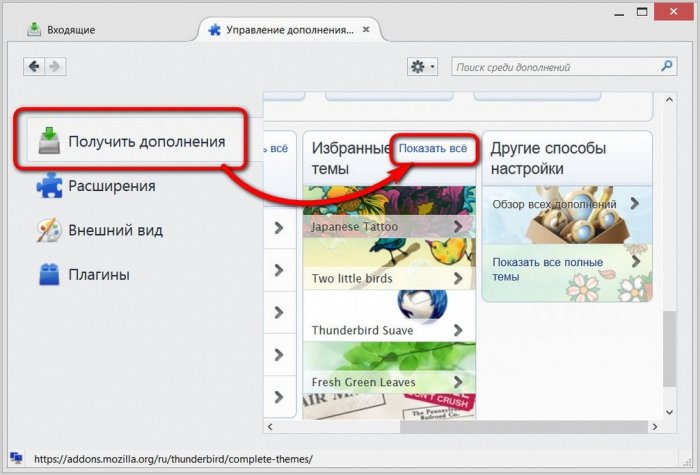Screen dimensions: 700x475
Task: Click the Плагины blocks icon
Action: point(50,274)
